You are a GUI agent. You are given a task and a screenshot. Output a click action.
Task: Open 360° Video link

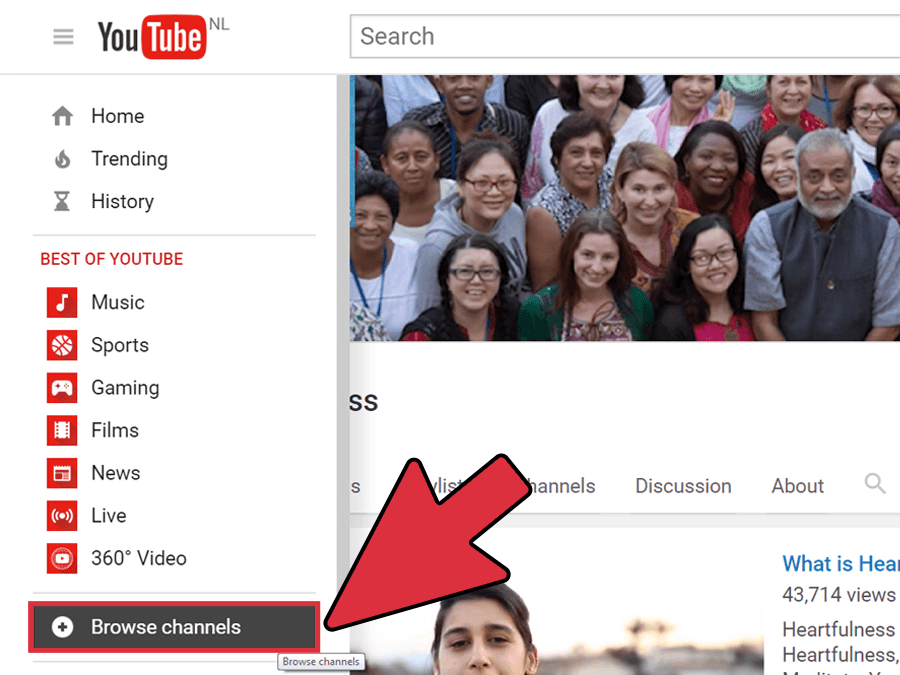(139, 558)
